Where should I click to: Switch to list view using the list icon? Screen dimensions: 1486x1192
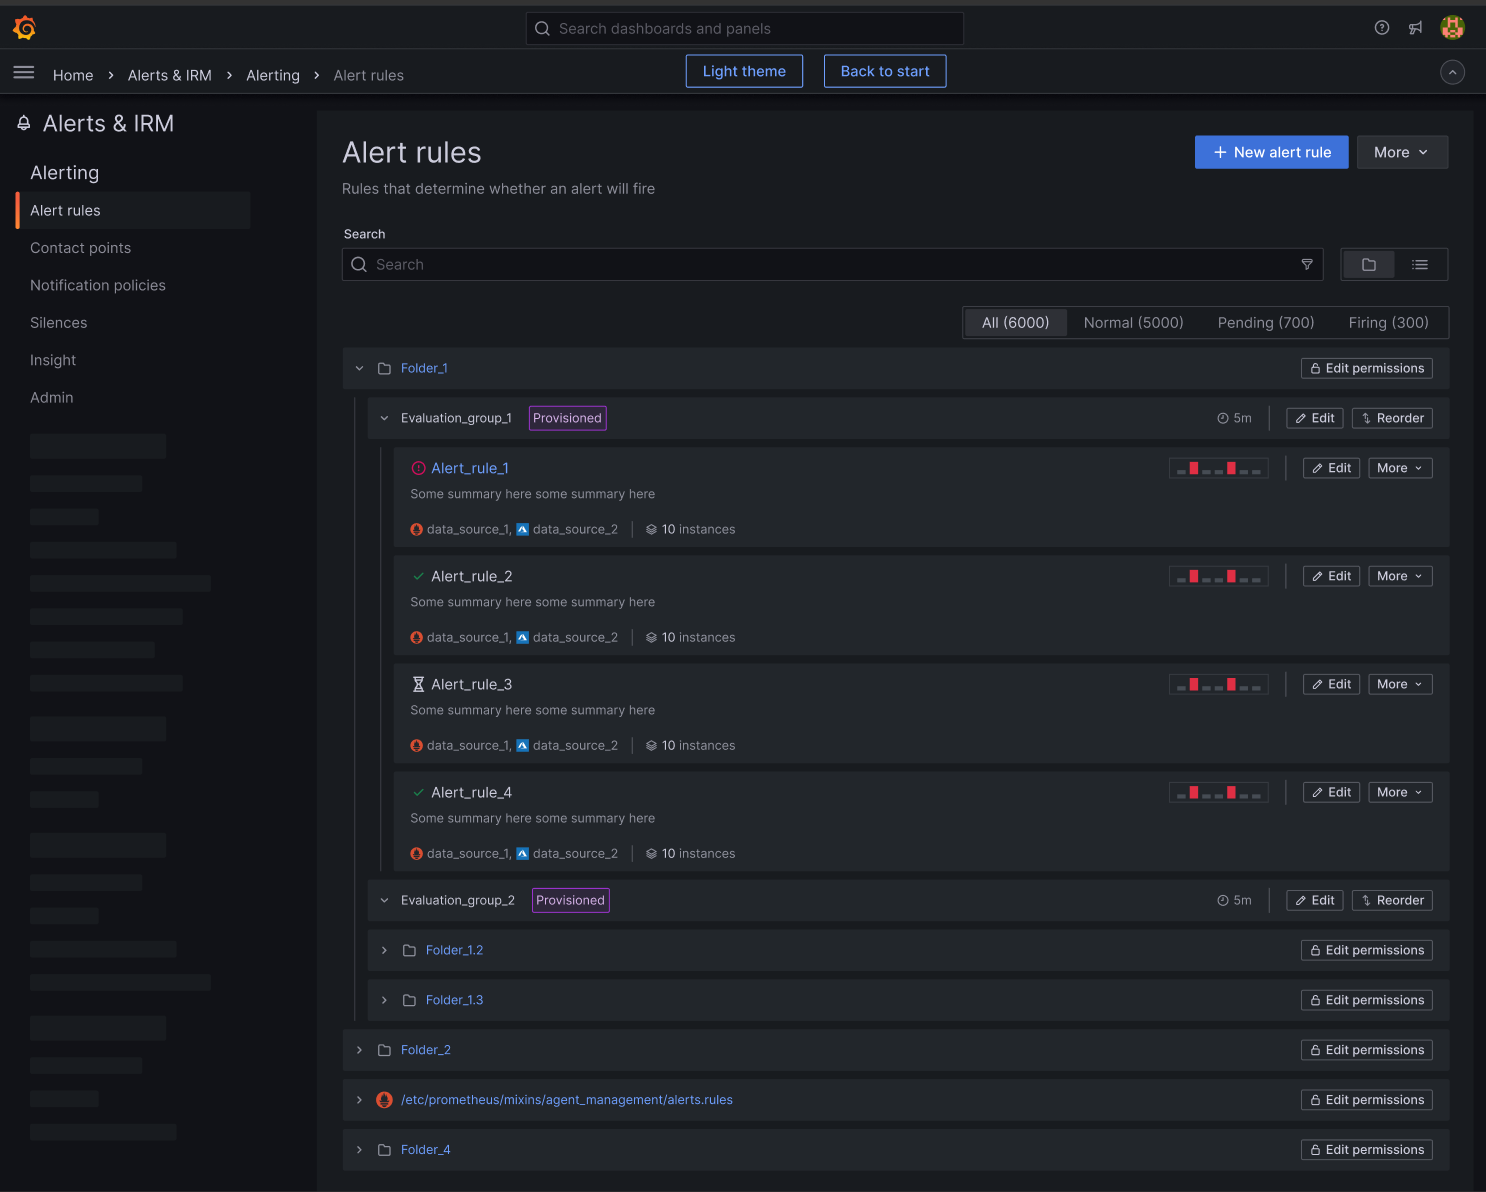point(1420,264)
